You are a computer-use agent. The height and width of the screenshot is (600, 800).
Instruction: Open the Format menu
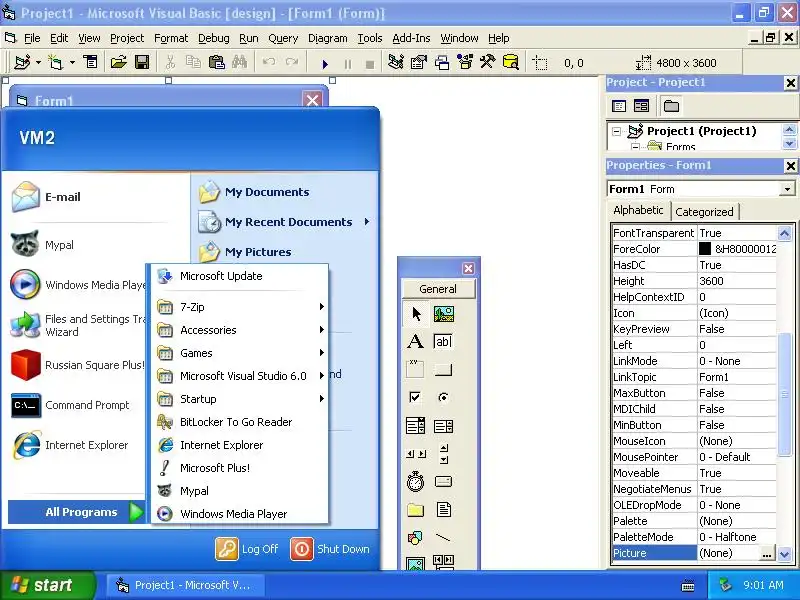click(171, 38)
